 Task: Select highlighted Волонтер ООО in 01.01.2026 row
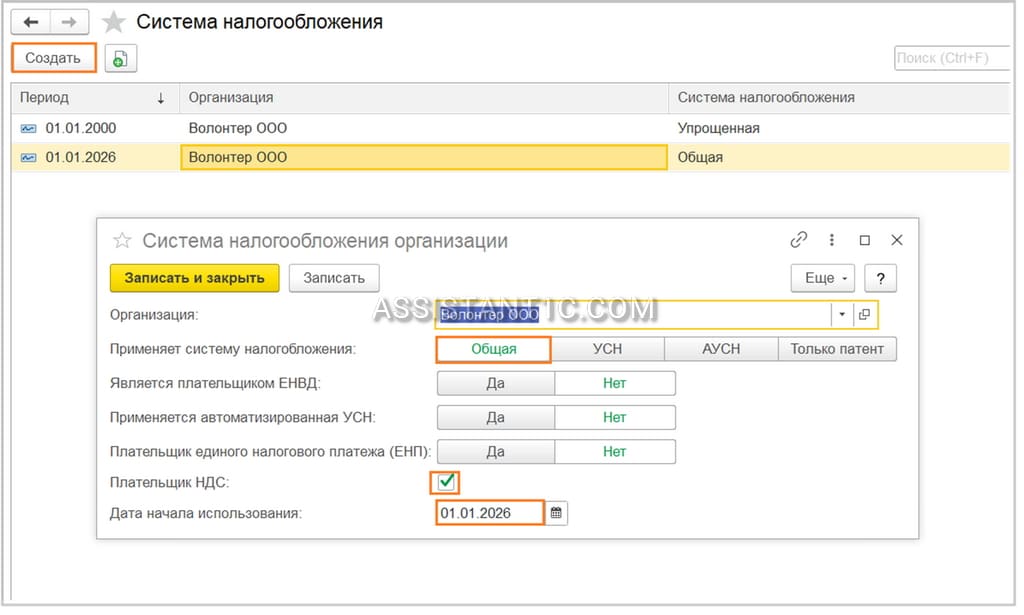click(x=423, y=158)
